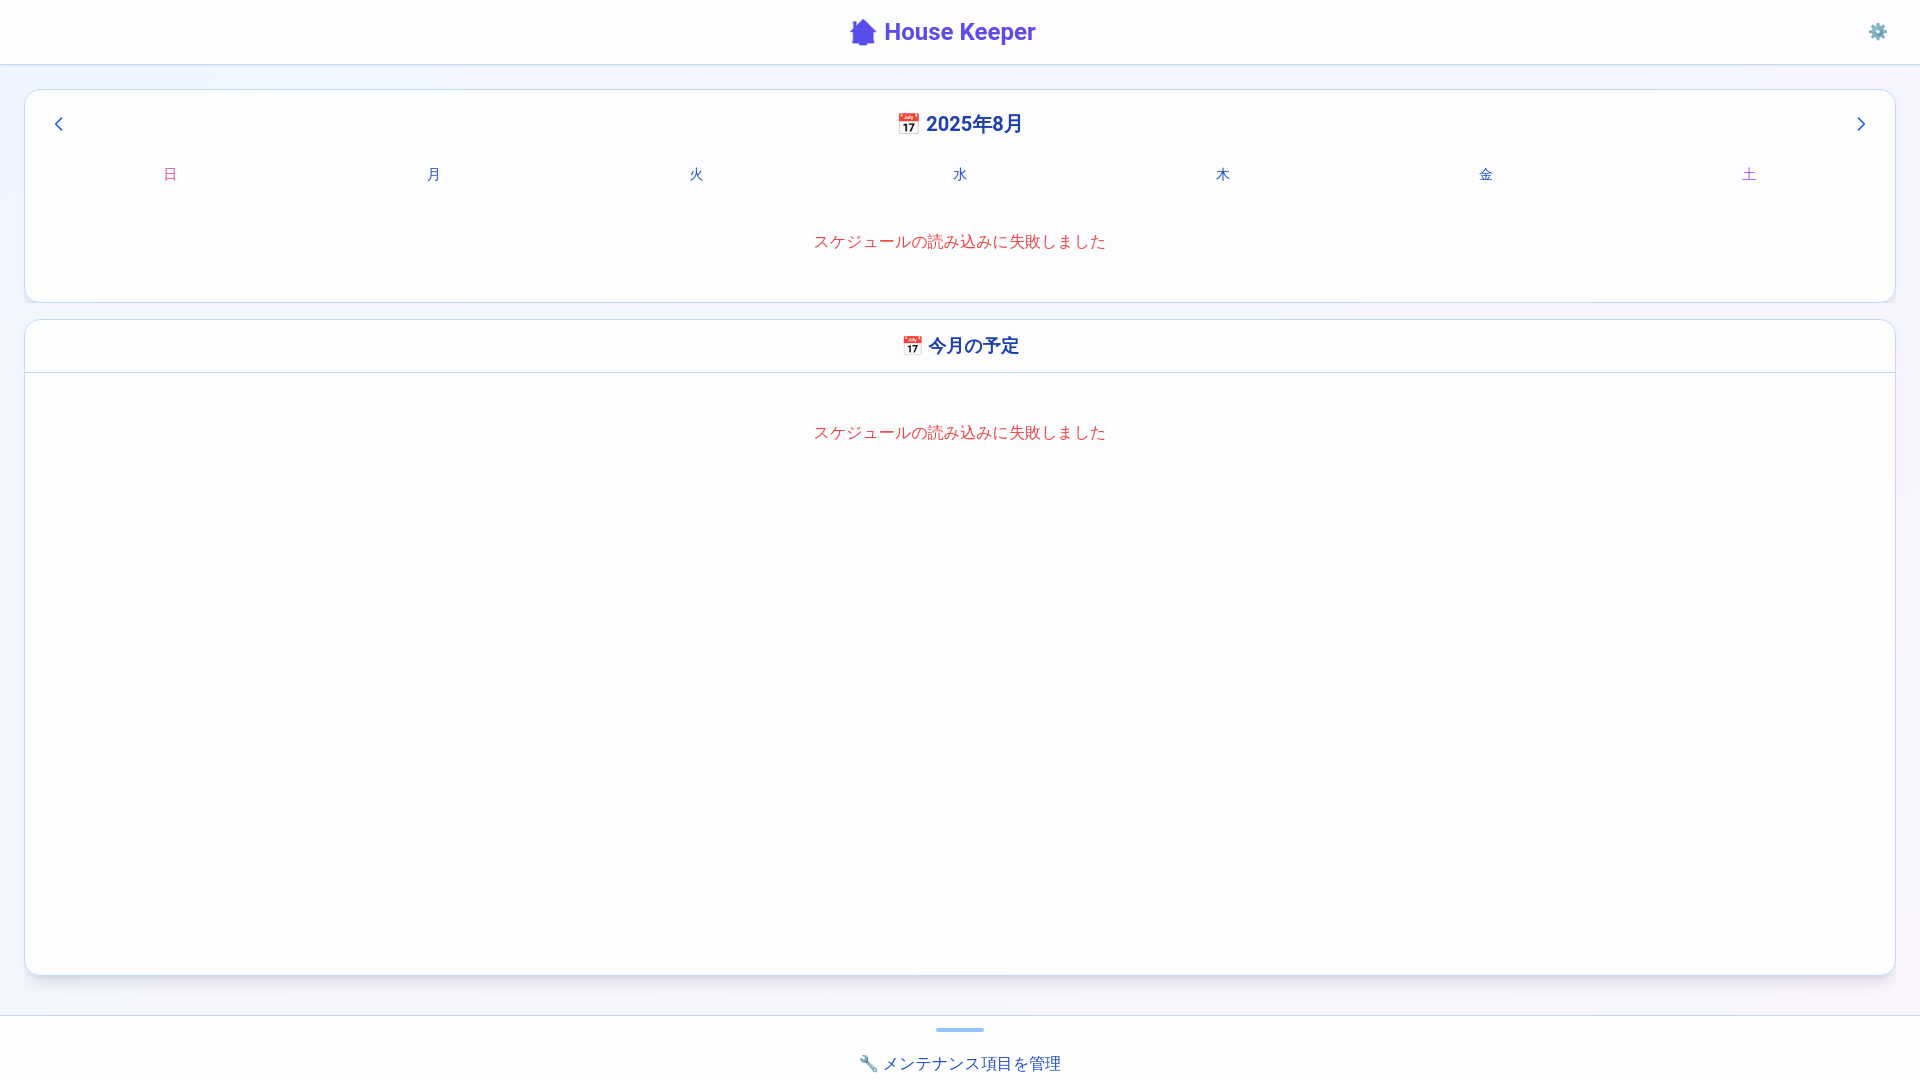Go to the next month
The image size is (1920, 1080).
(x=1861, y=124)
